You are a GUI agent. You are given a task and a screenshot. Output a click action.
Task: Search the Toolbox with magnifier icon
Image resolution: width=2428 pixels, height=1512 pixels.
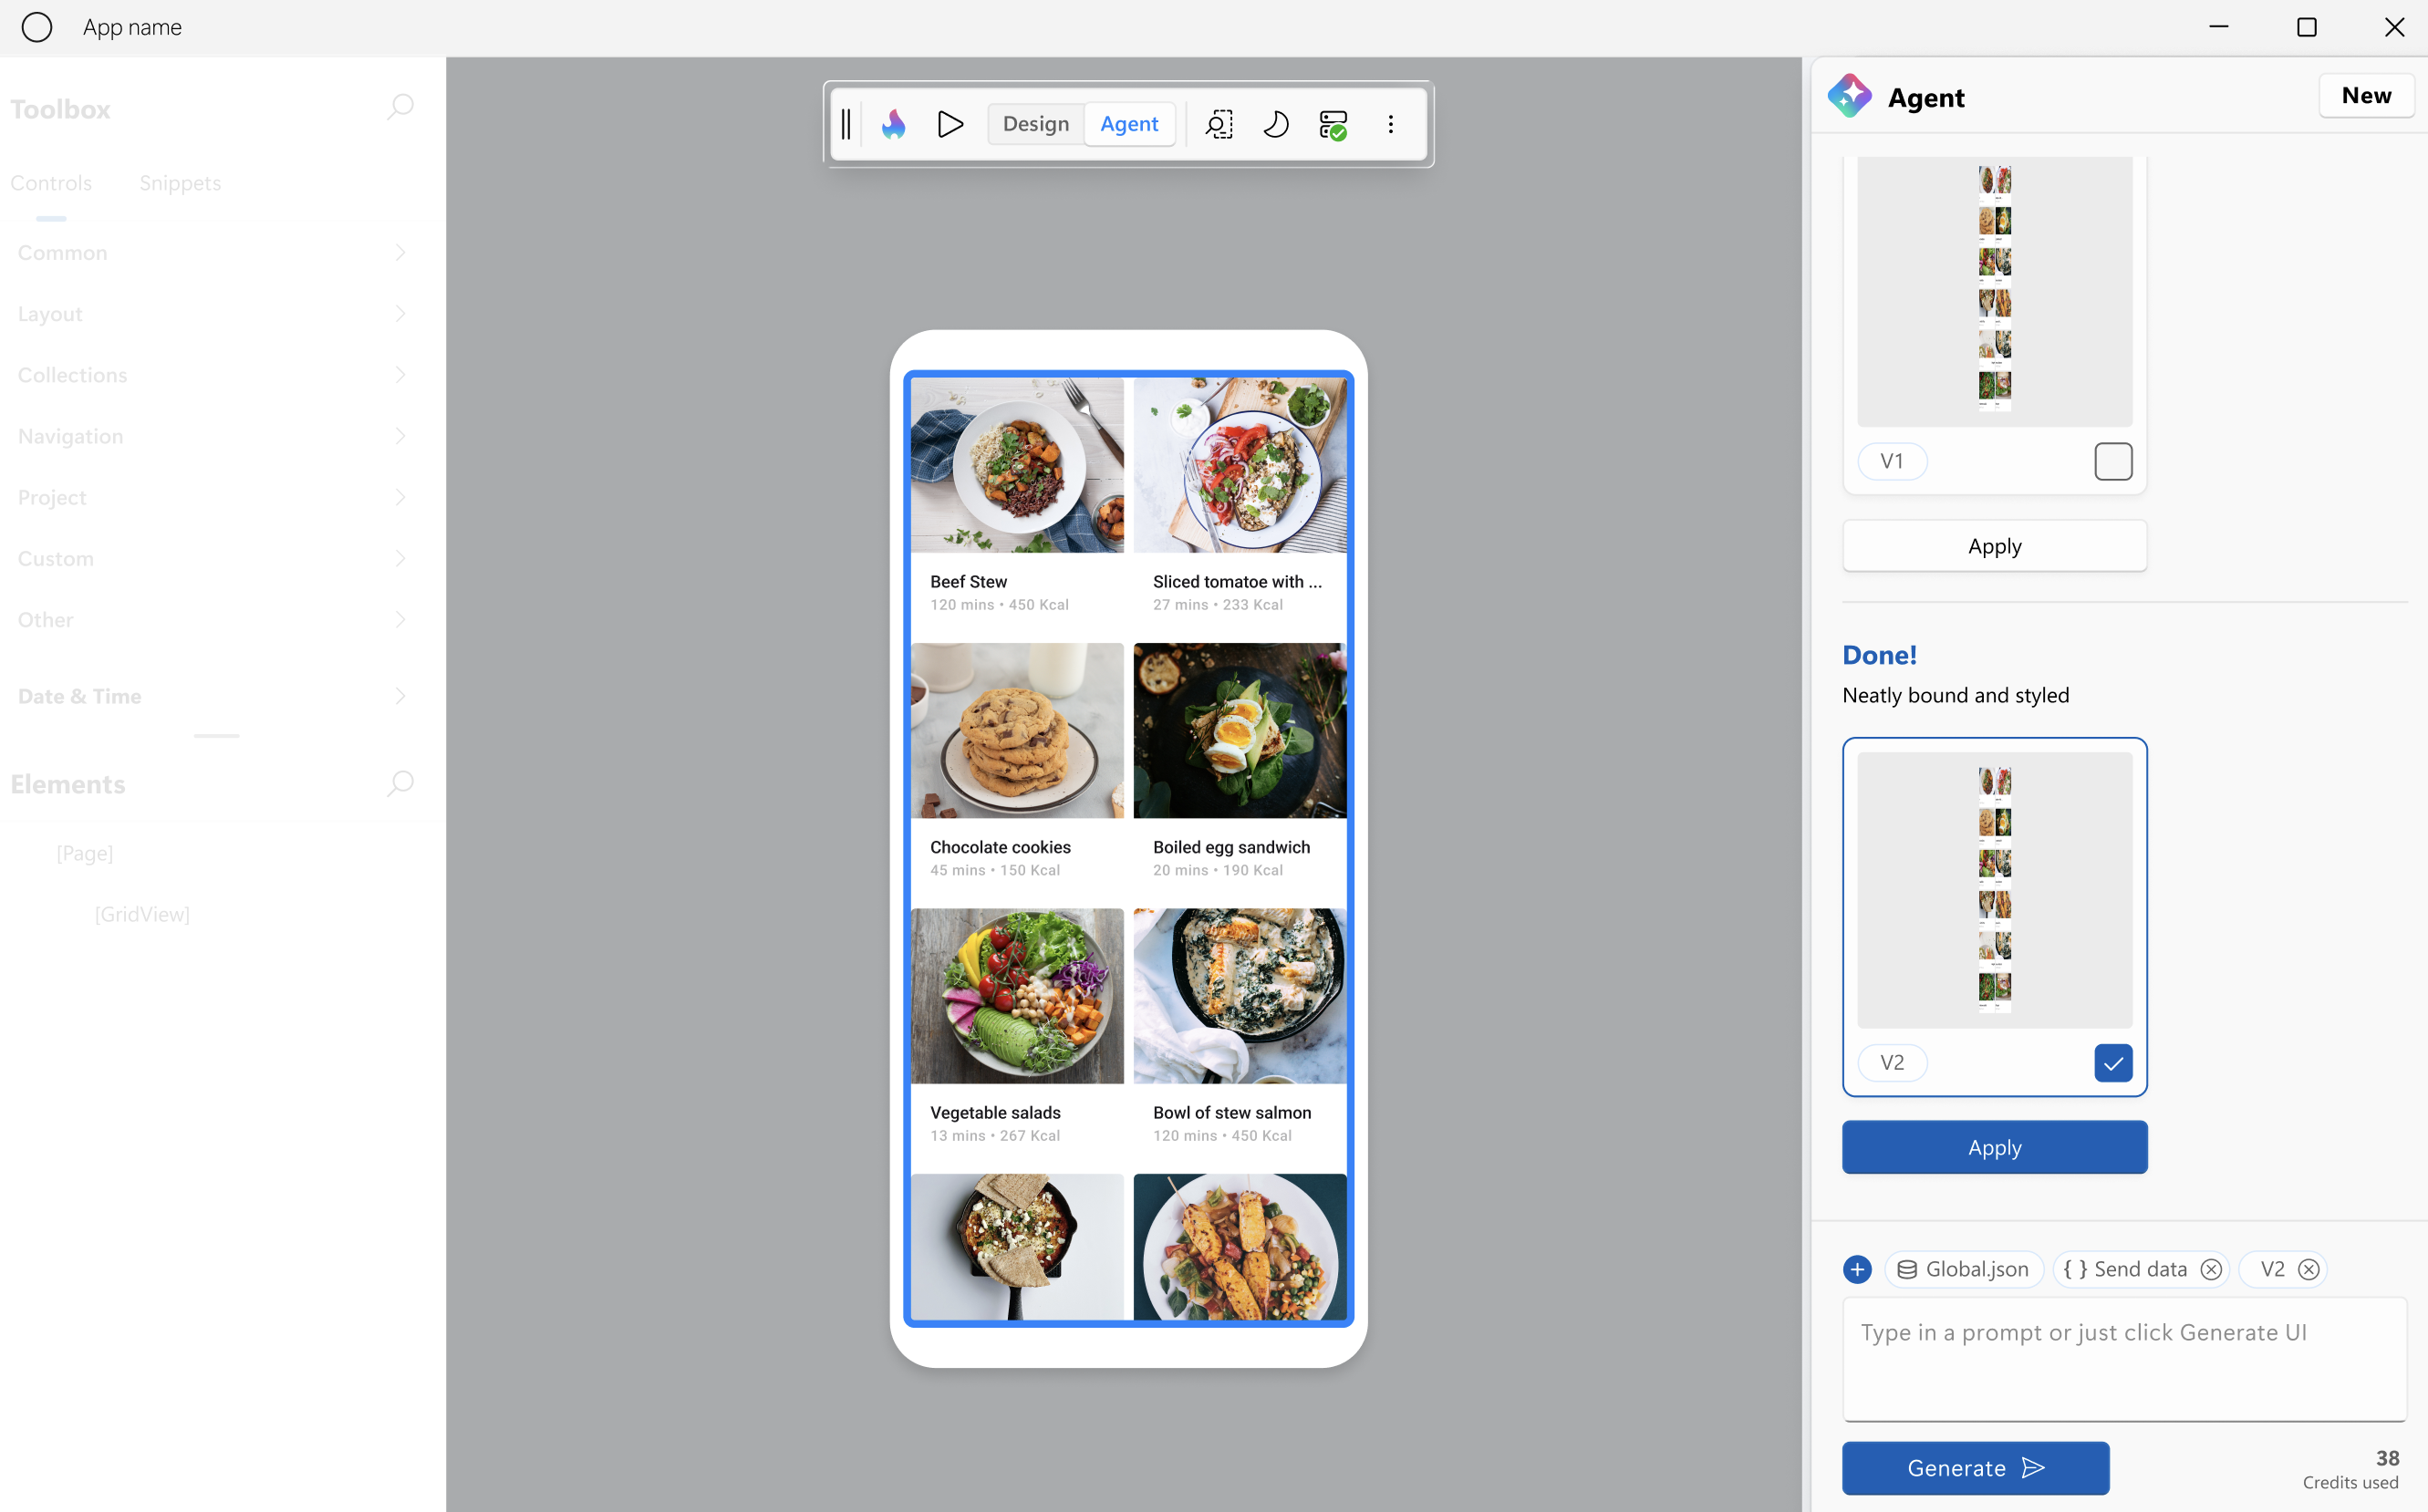[x=400, y=107]
